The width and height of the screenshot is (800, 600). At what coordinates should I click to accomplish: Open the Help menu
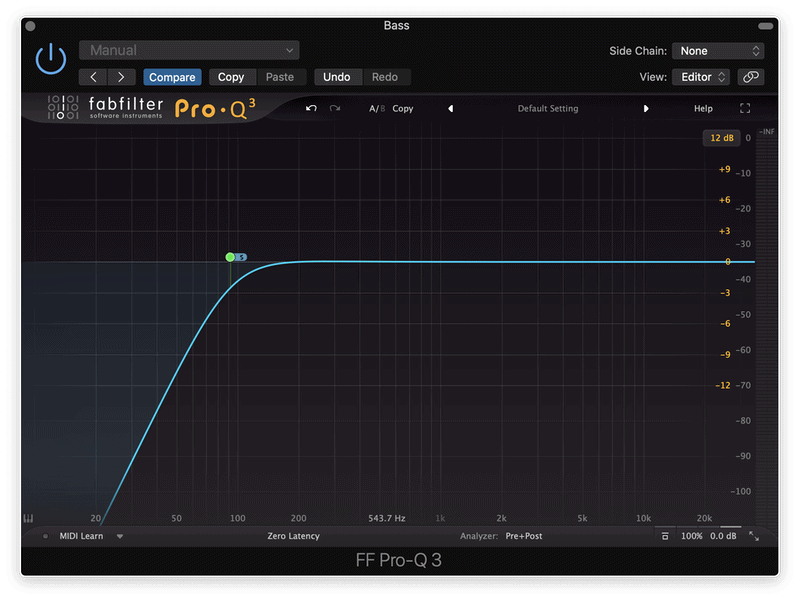tap(703, 109)
